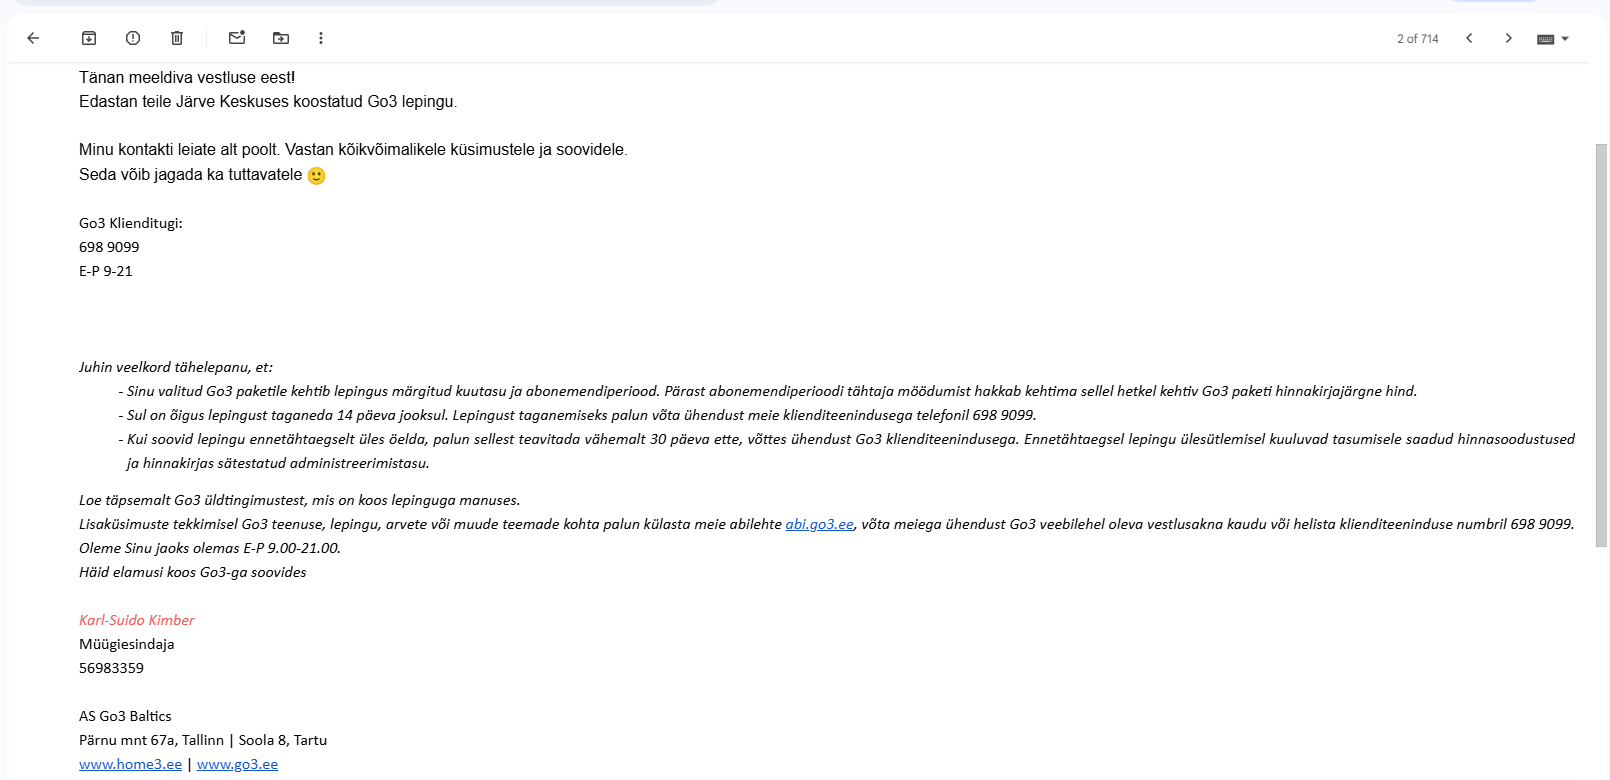Open the input tools keyboard icon
The height and width of the screenshot is (780, 1610).
[x=1546, y=39]
